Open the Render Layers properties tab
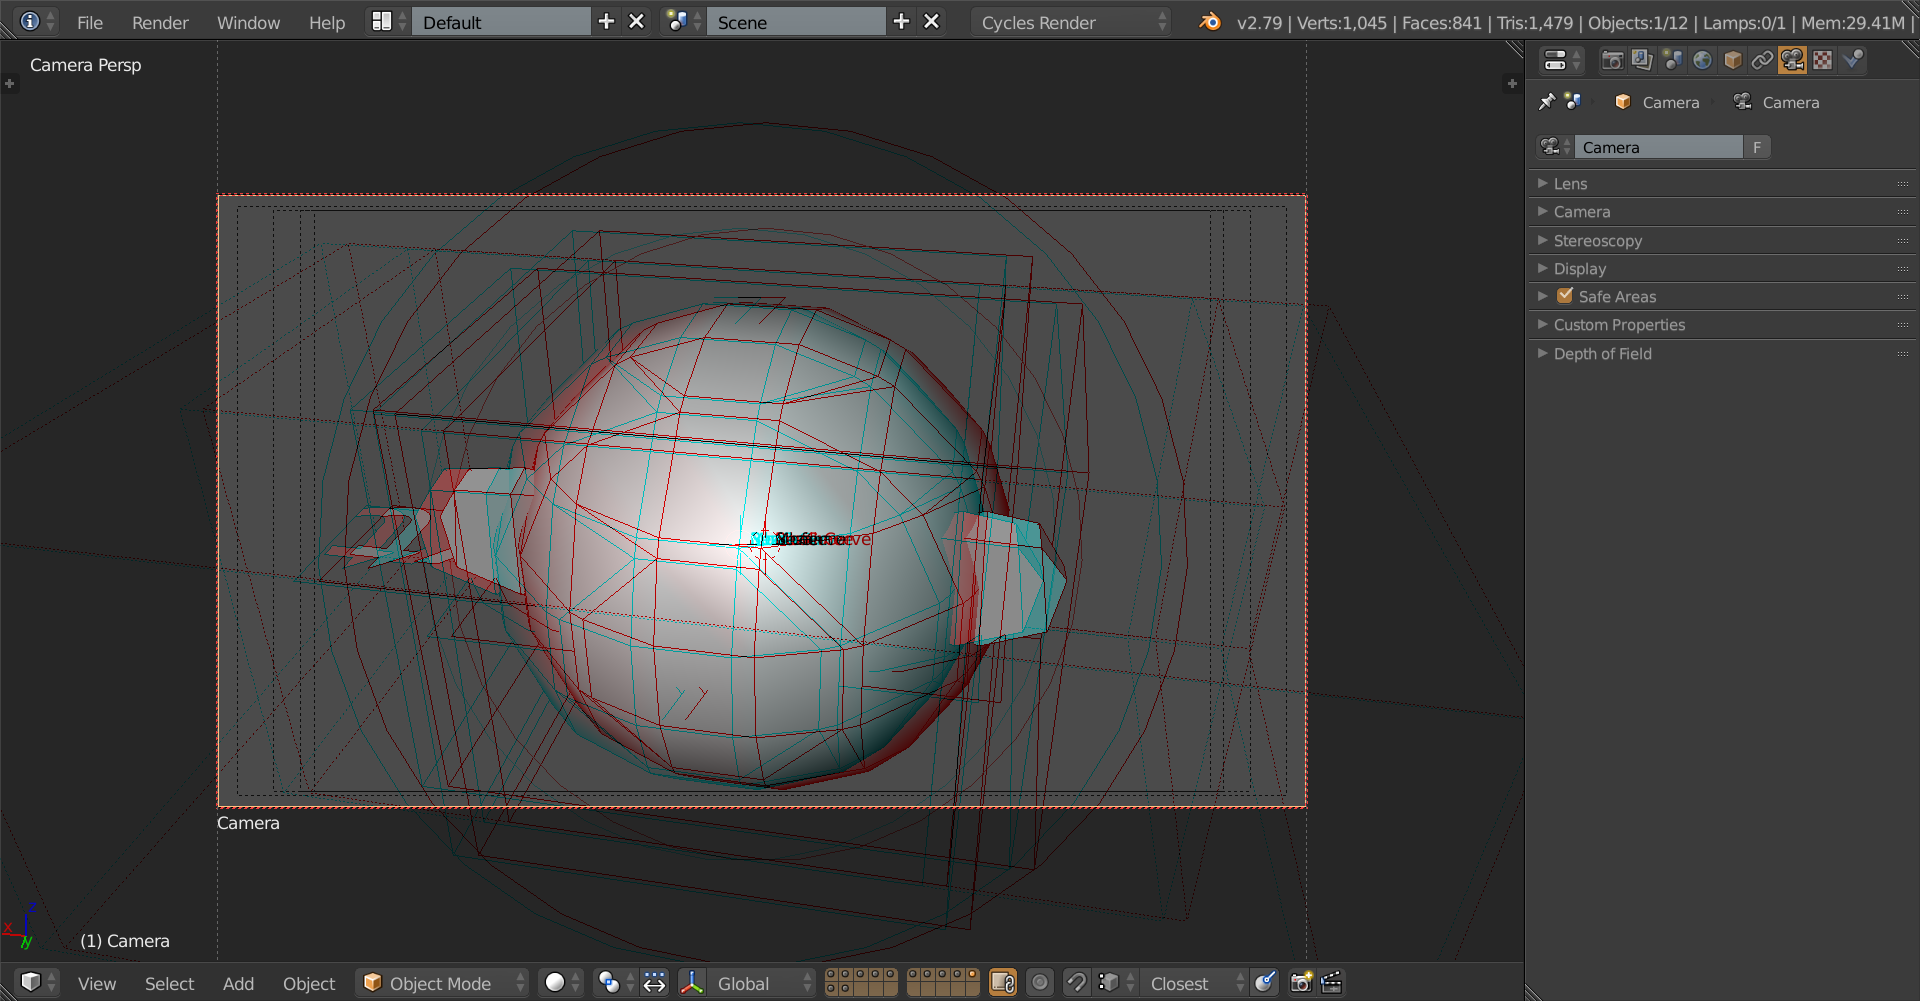This screenshot has width=1920, height=1001. [x=1642, y=60]
